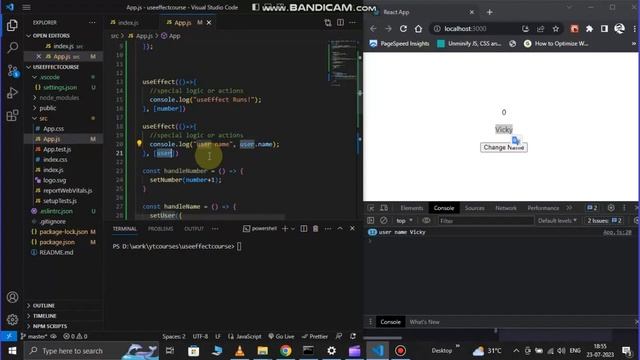Click the Windows Start button

point(12,351)
